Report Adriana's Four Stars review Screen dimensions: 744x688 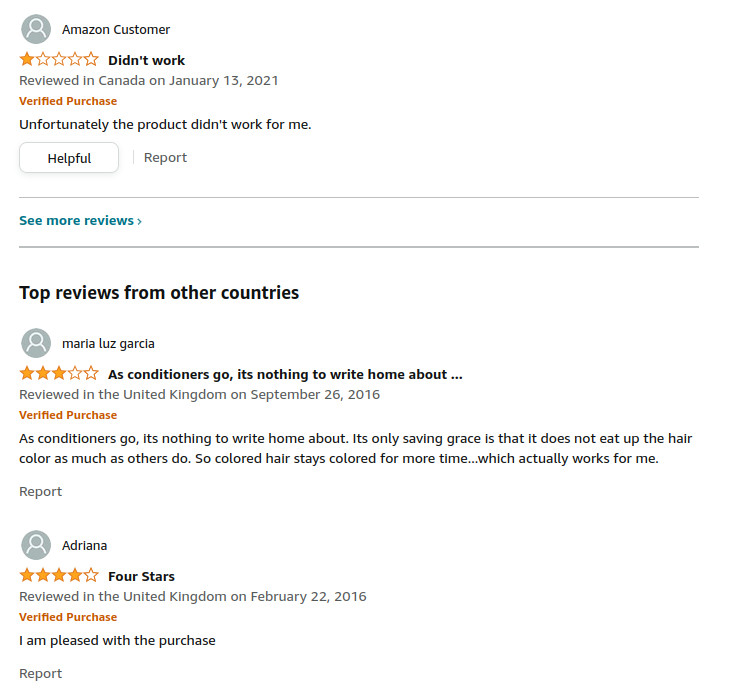pos(40,673)
